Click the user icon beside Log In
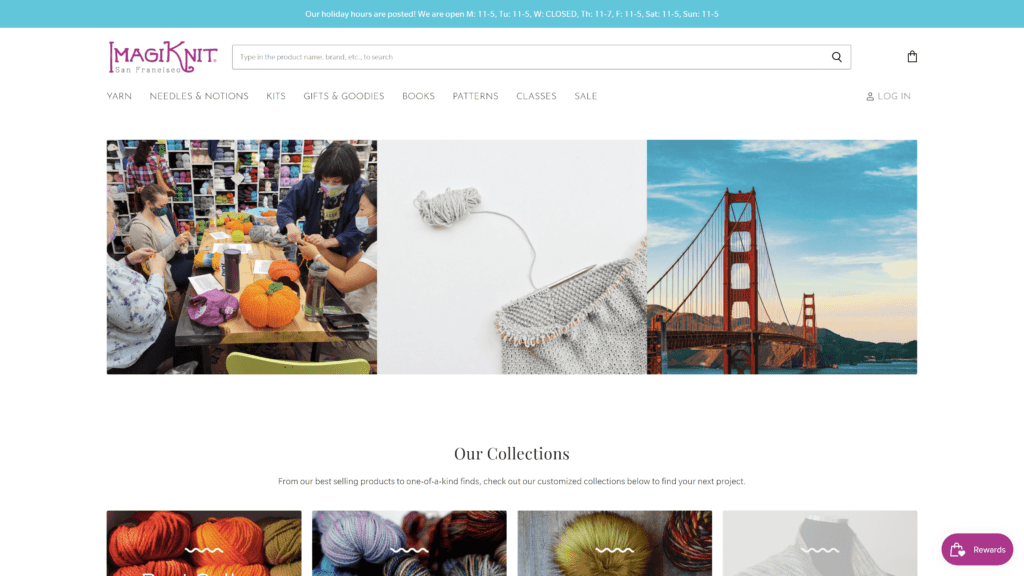Screen dimensions: 1024x576 click(x=870, y=97)
